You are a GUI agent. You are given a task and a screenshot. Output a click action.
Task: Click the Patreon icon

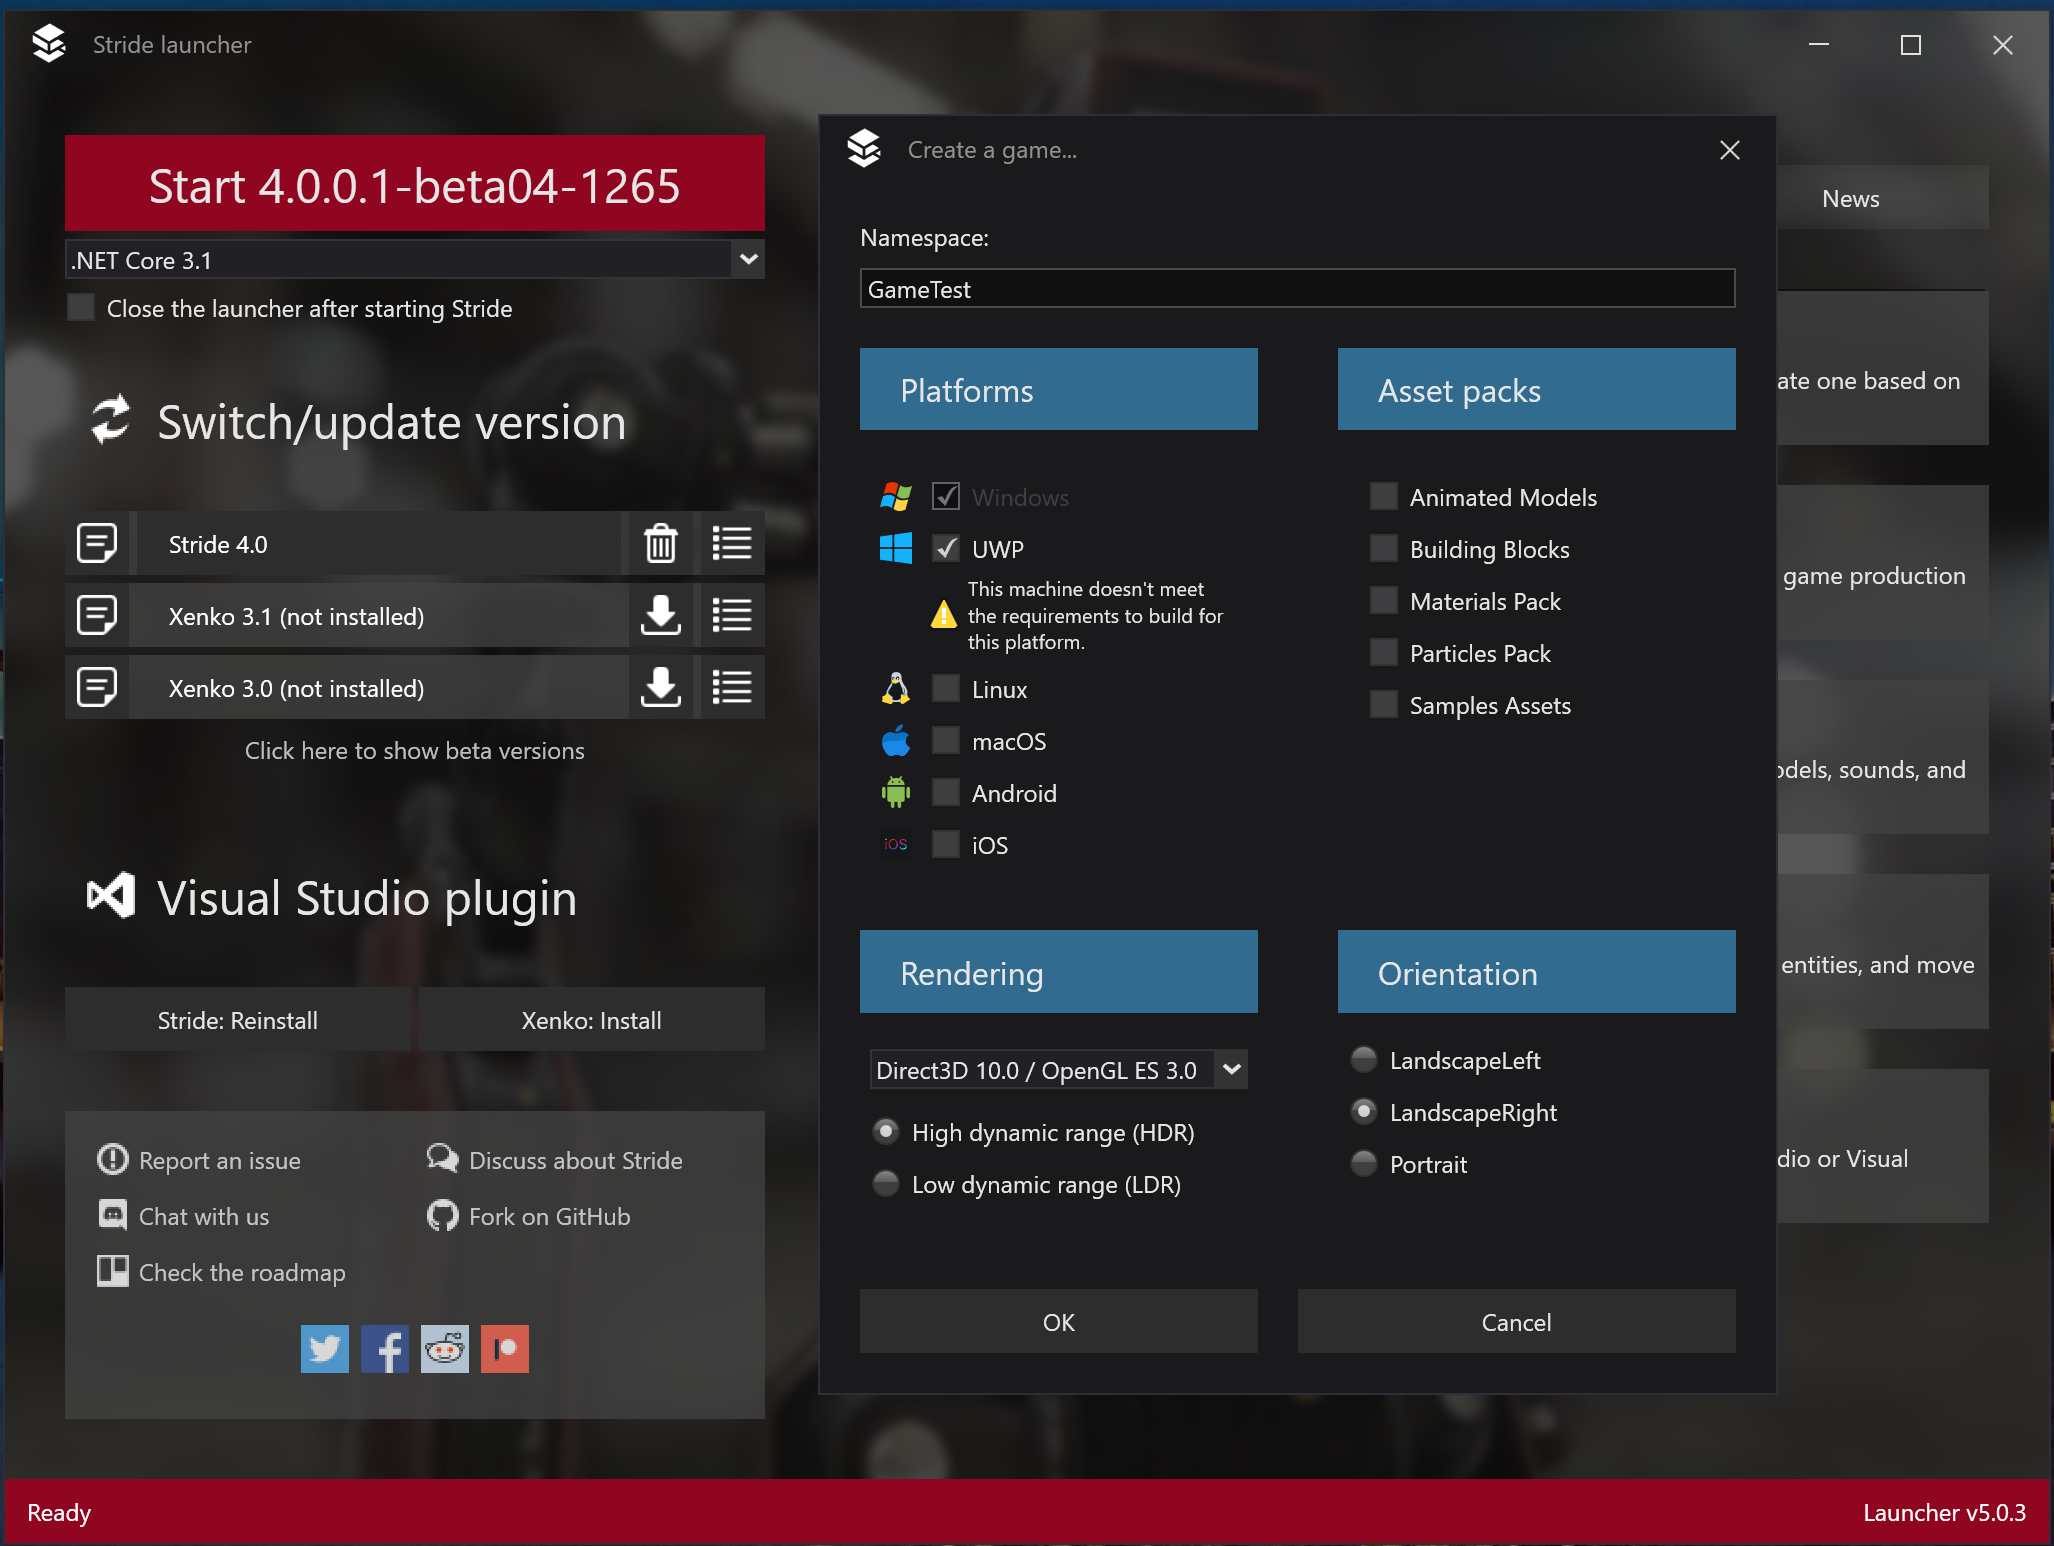pos(504,1349)
